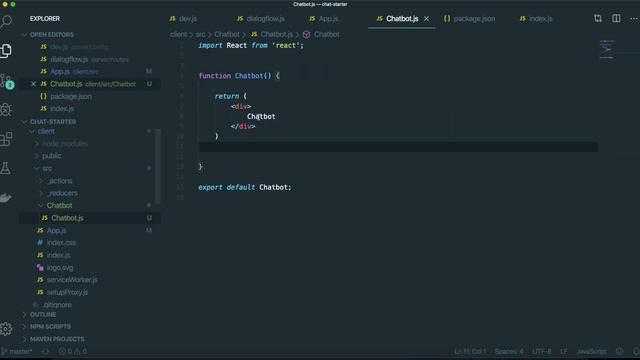Screen dimensions: 640x360
Task: Open index.css in the file tree
Action: pos(61,243)
